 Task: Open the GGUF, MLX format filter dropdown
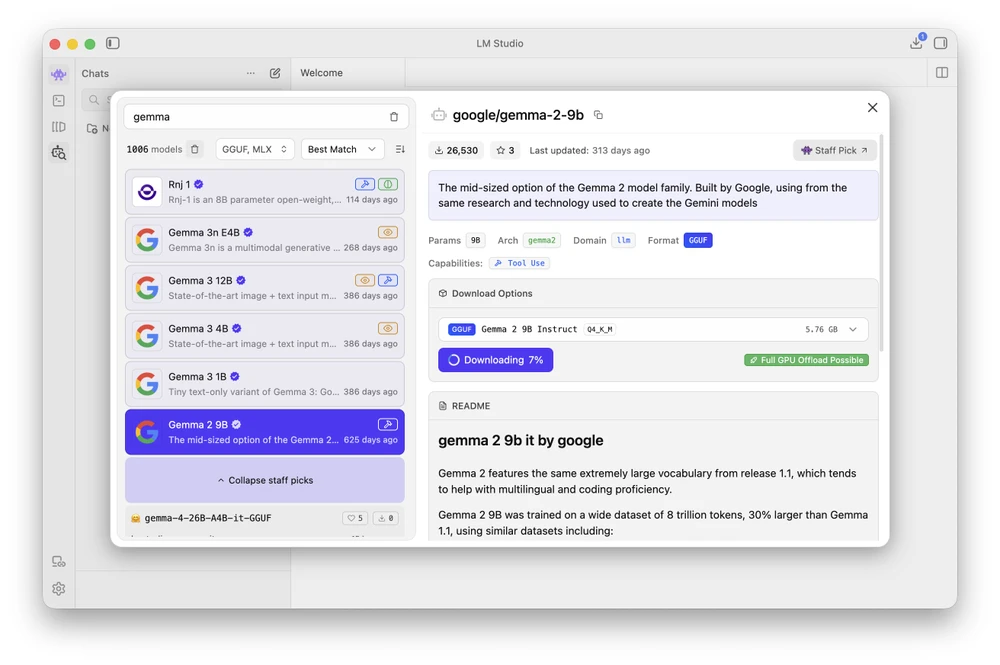255,149
